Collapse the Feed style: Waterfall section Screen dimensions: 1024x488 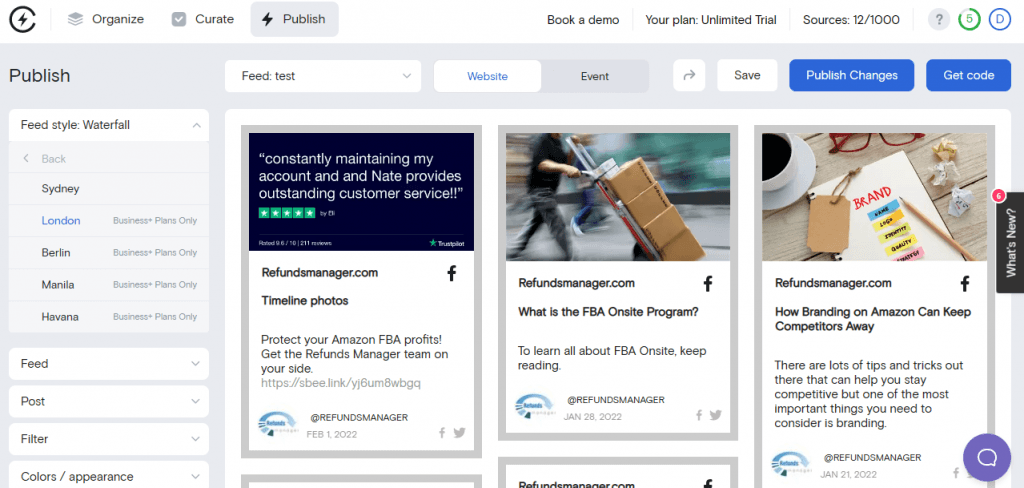pos(109,125)
